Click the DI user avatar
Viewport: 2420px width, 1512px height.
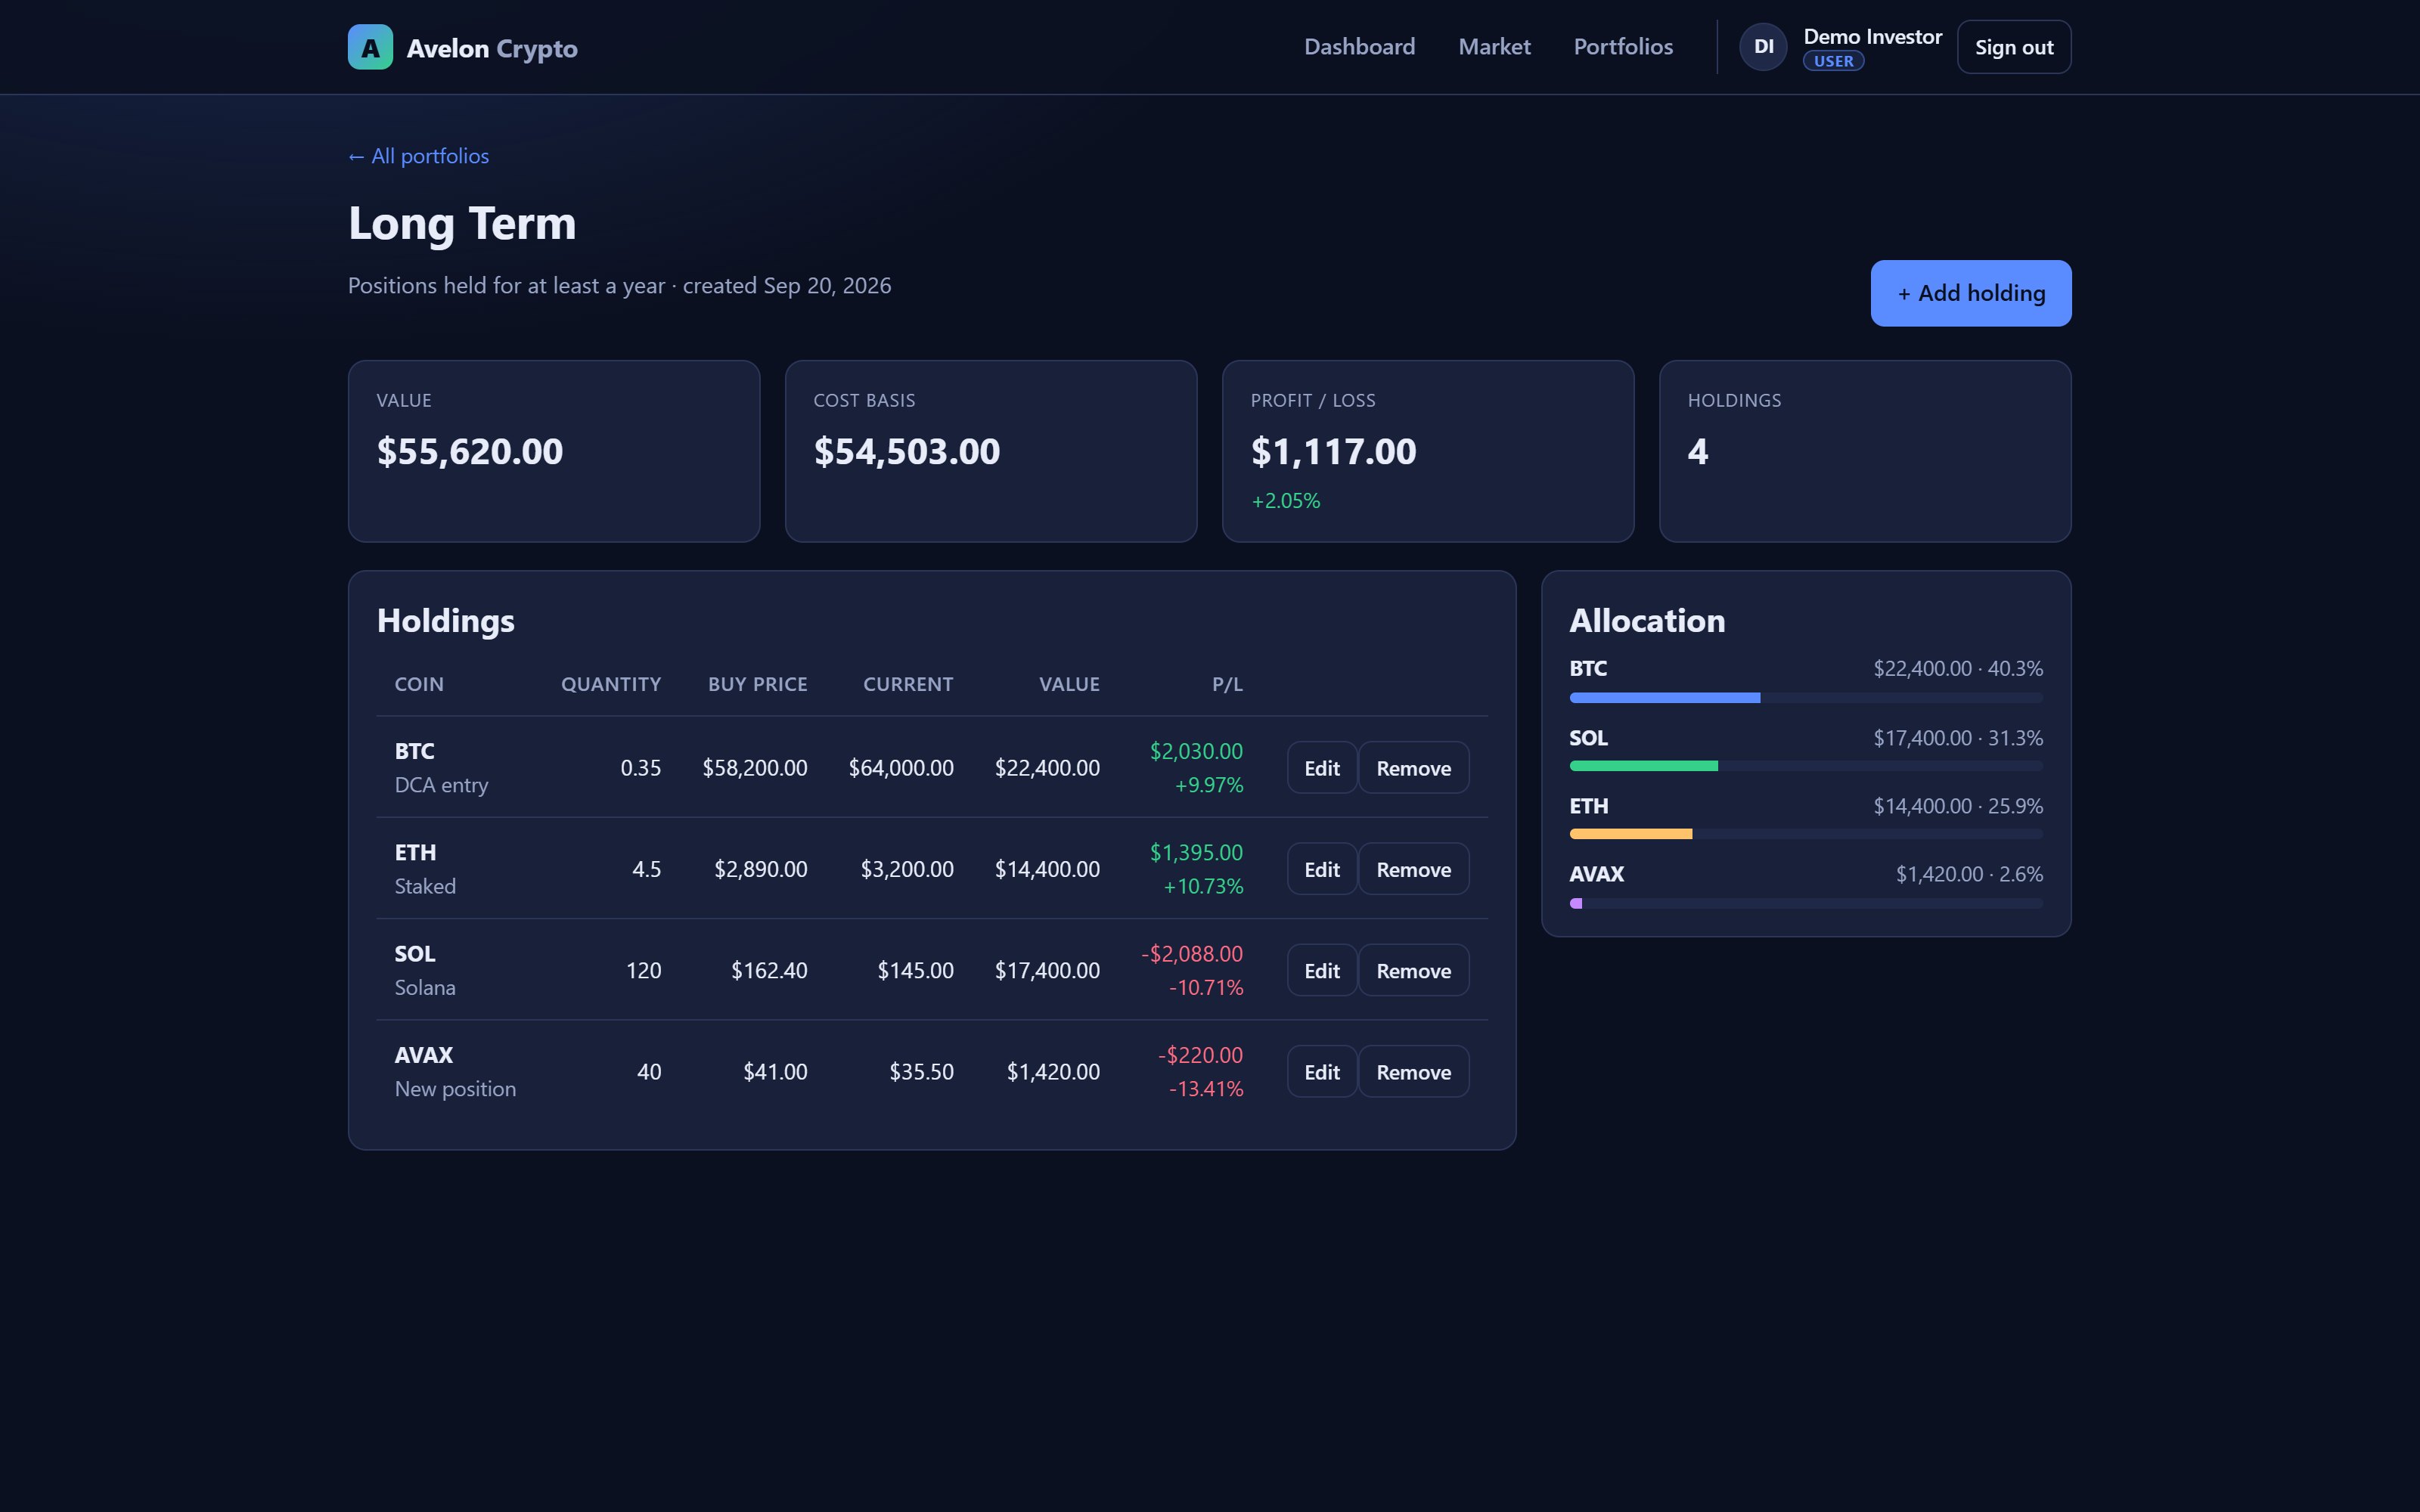click(x=1763, y=47)
